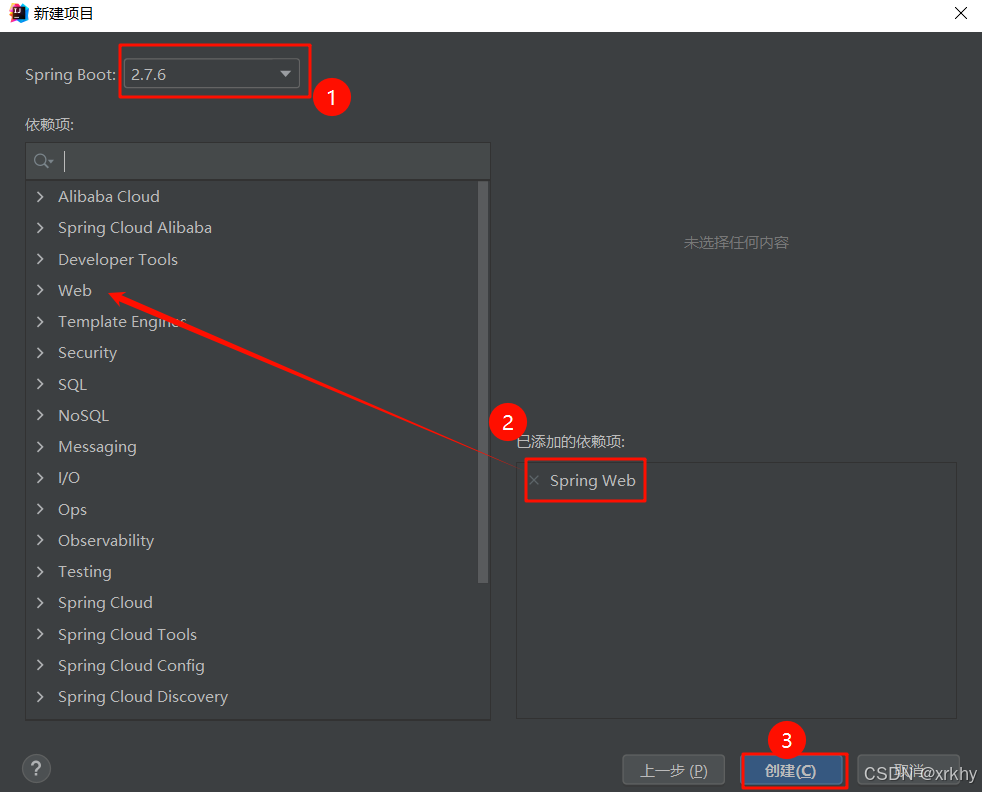Click the IntelliJ IDEA title bar icon
The image size is (982, 792).
click(x=19, y=13)
